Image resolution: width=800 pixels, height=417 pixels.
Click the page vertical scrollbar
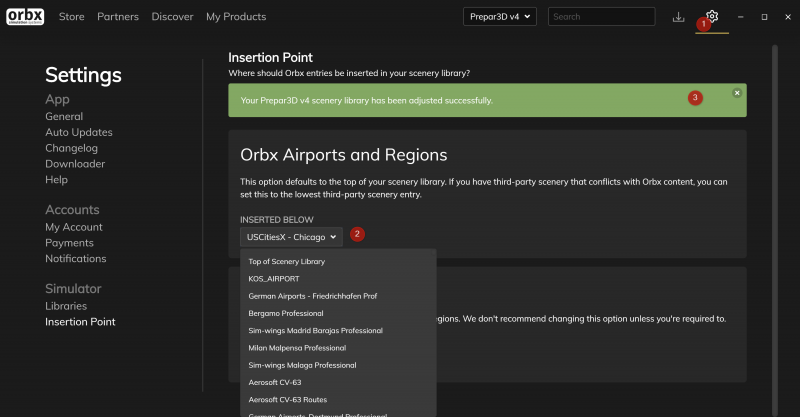774,230
